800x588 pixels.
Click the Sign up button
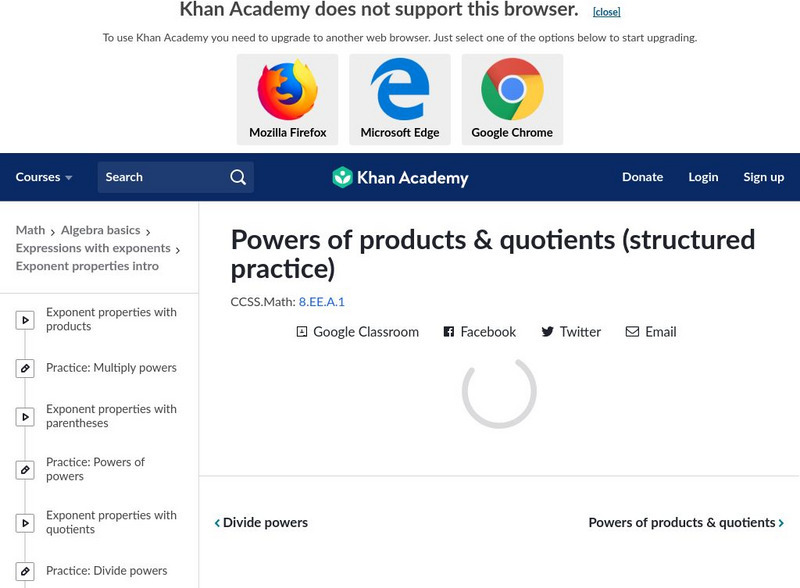pos(763,177)
